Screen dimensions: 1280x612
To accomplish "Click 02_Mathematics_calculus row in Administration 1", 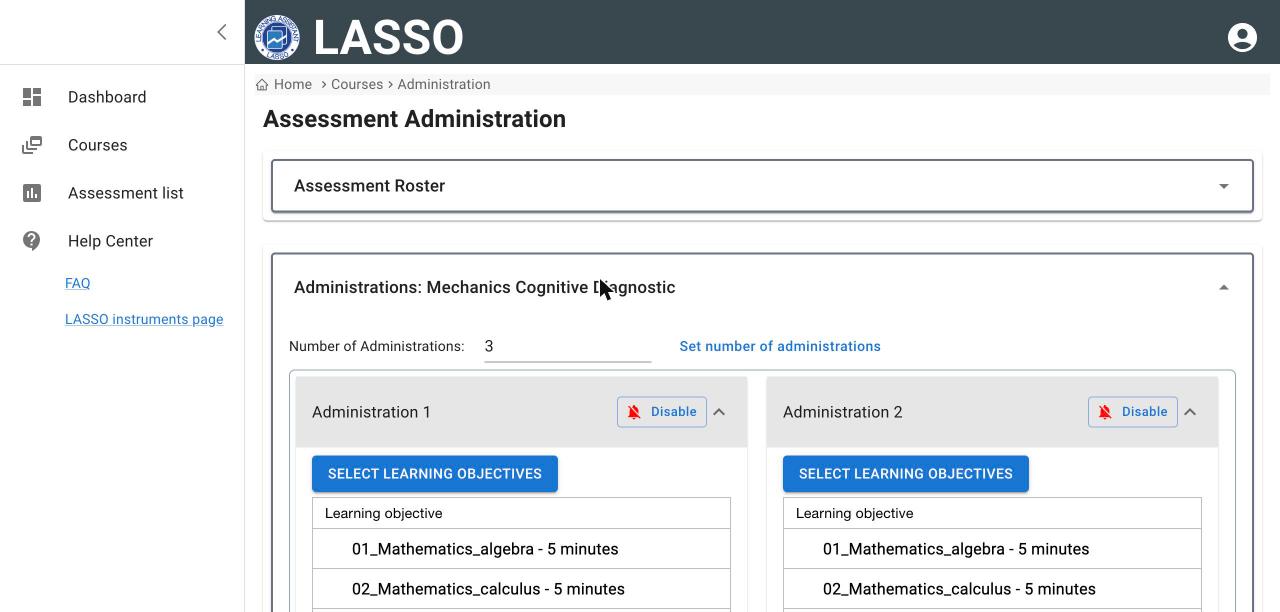I will (521, 589).
